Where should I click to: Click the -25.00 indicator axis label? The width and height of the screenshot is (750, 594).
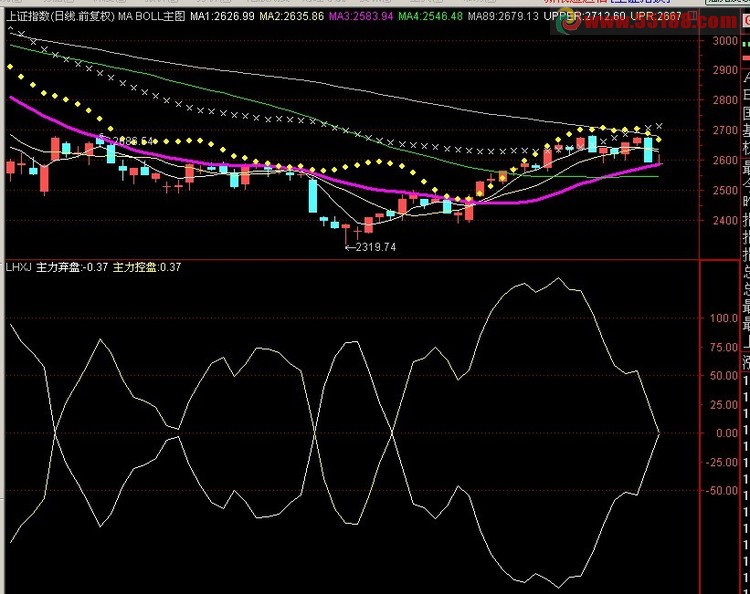[722, 462]
